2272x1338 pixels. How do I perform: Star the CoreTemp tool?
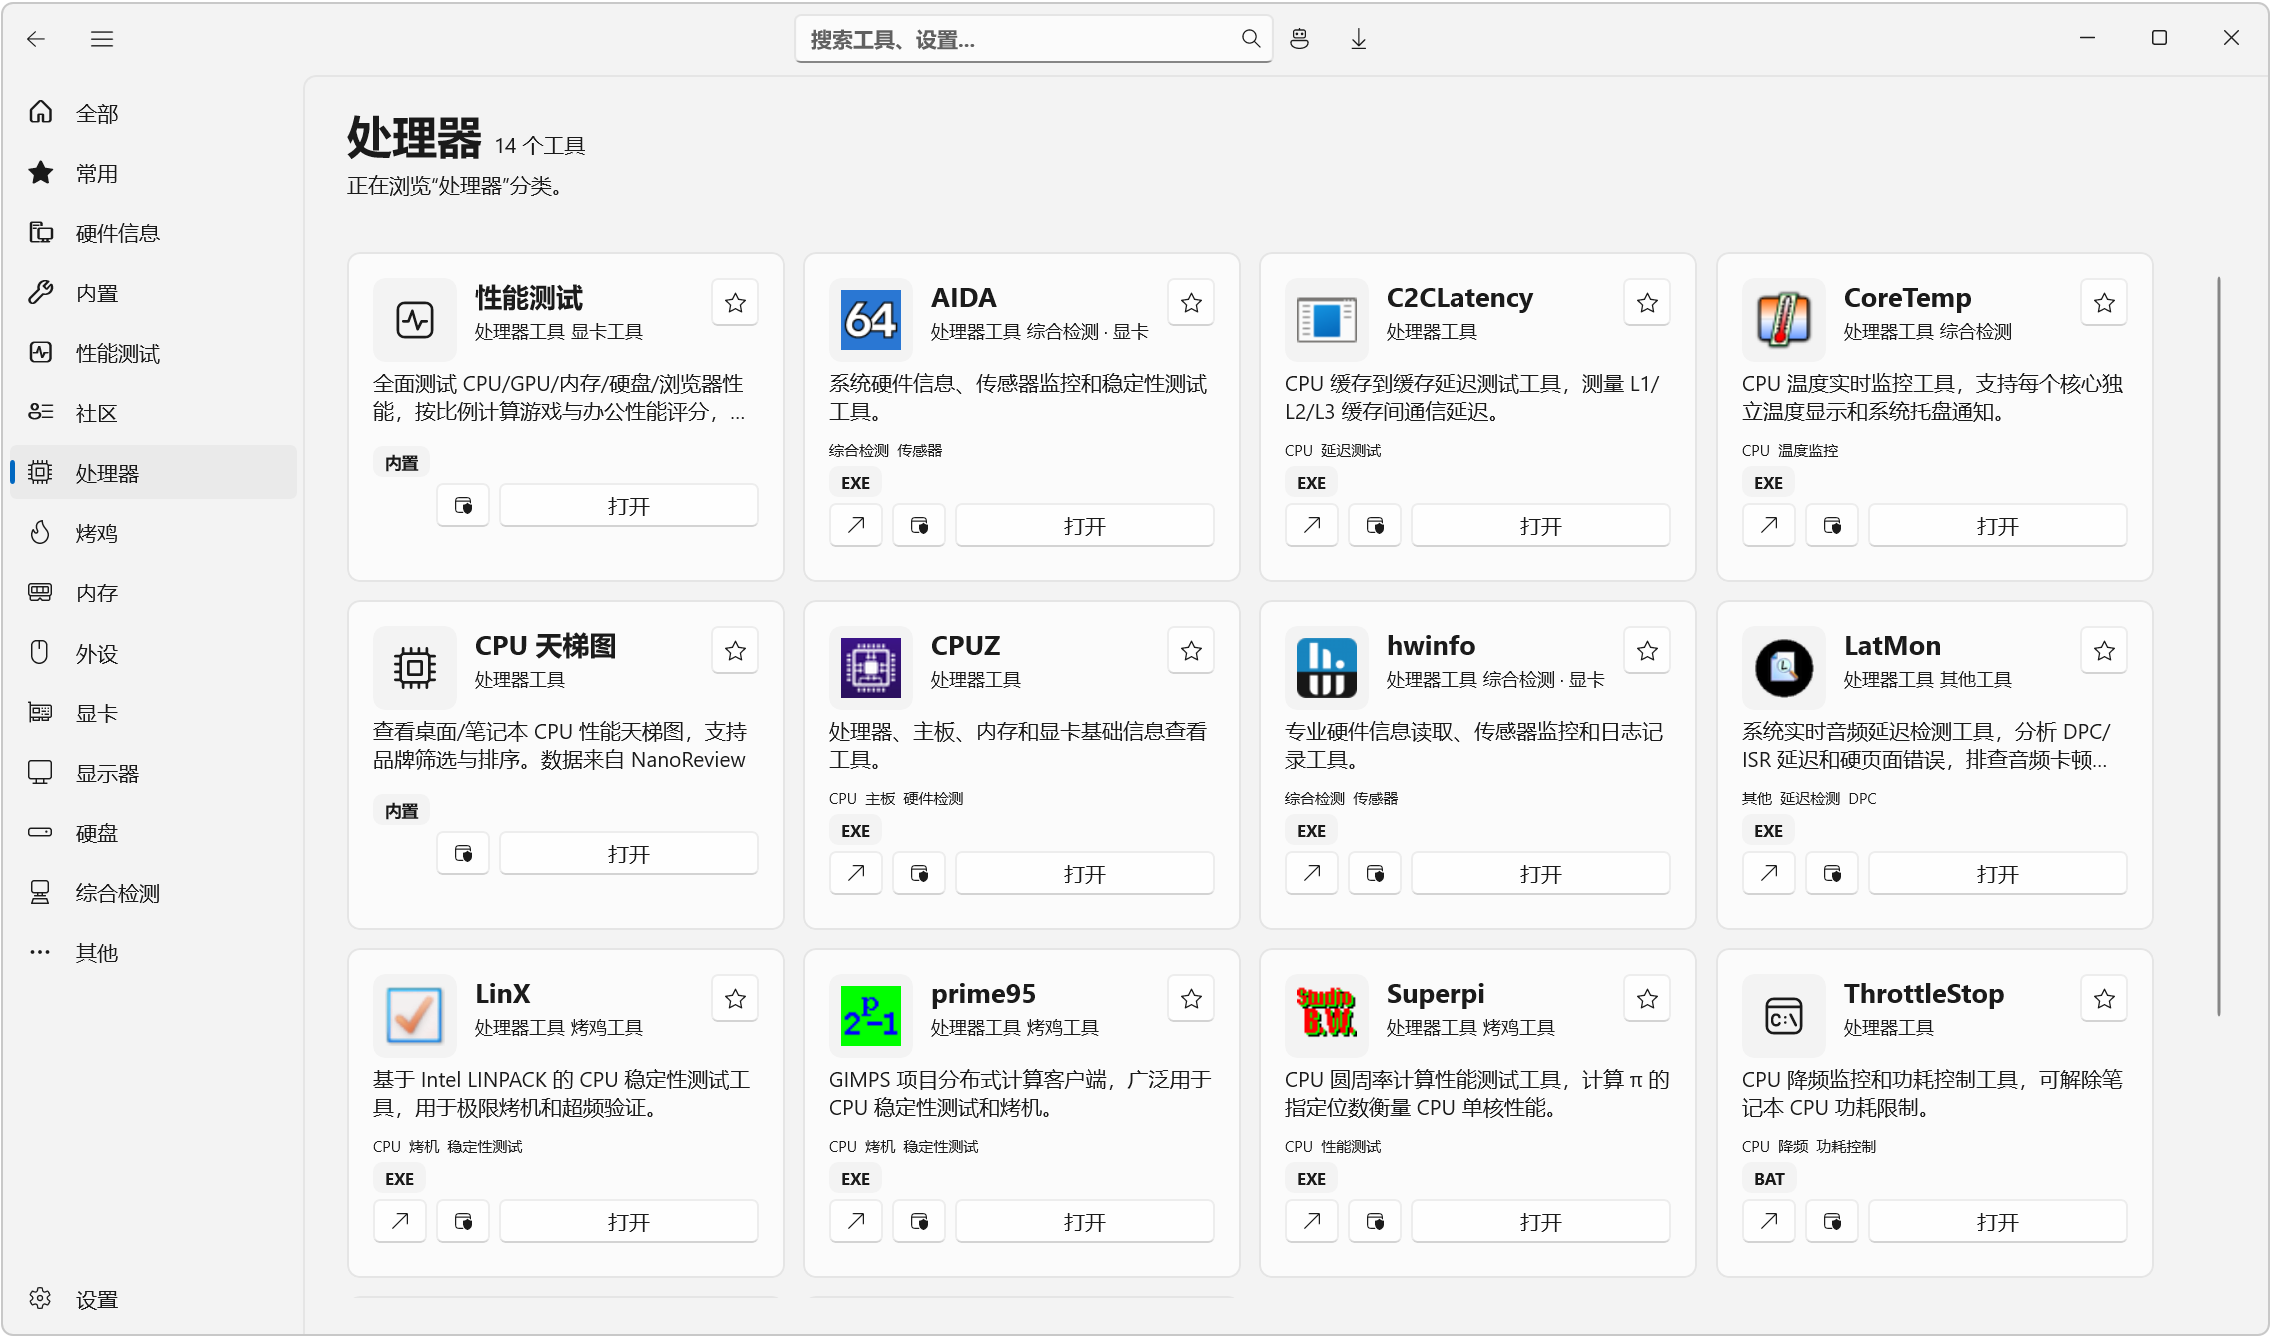(2104, 303)
